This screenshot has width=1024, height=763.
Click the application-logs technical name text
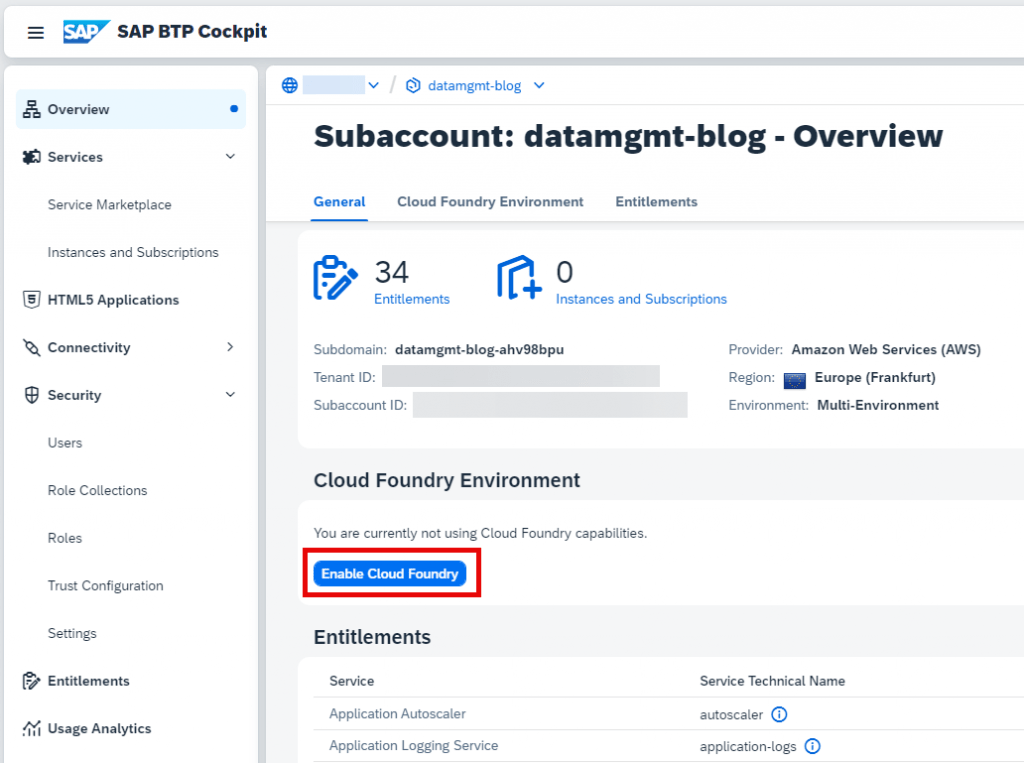point(748,746)
